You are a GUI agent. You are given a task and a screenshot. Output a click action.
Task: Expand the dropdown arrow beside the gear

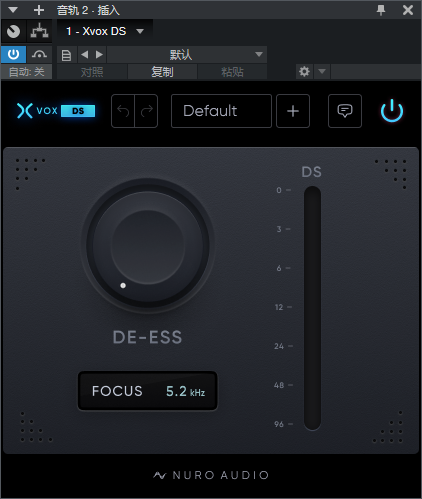[322, 72]
